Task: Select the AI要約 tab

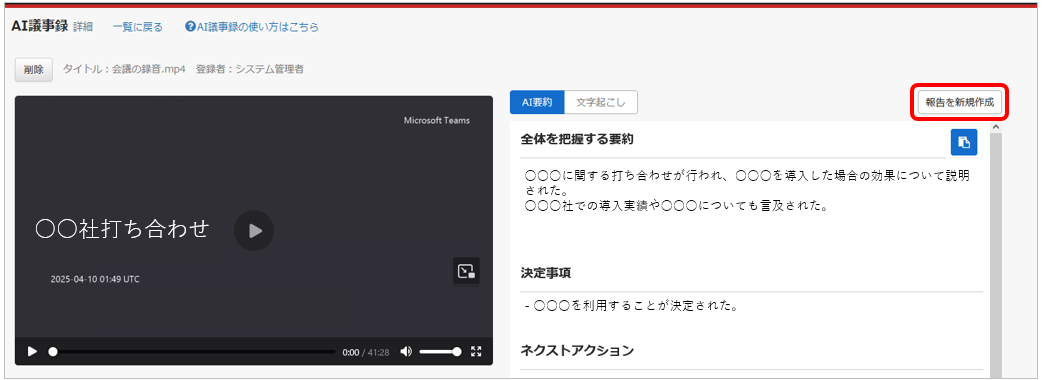Action: [537, 102]
